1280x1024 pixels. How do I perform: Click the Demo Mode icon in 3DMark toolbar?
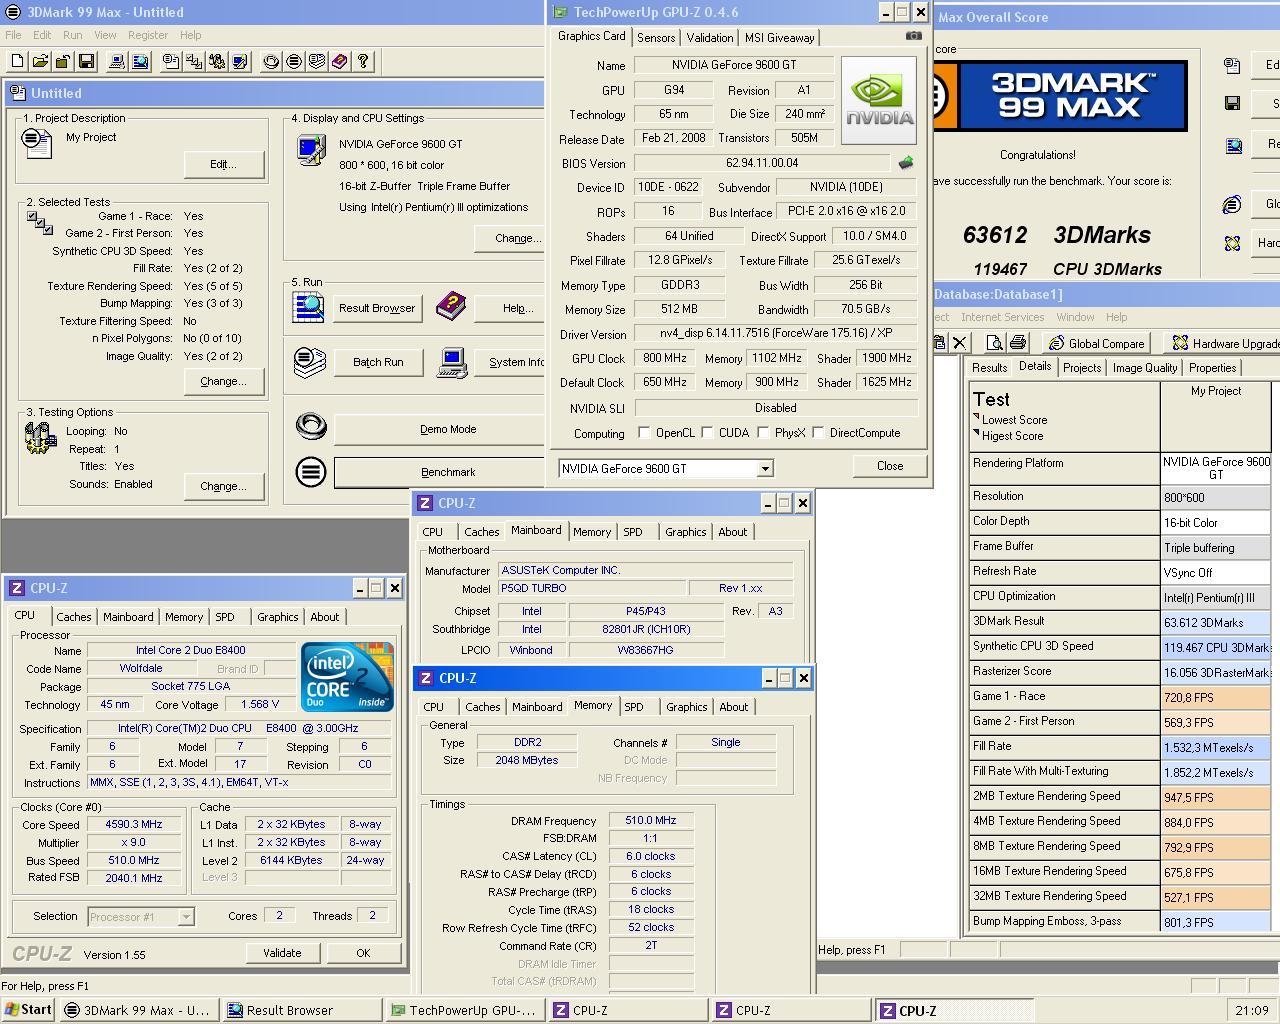click(271, 62)
